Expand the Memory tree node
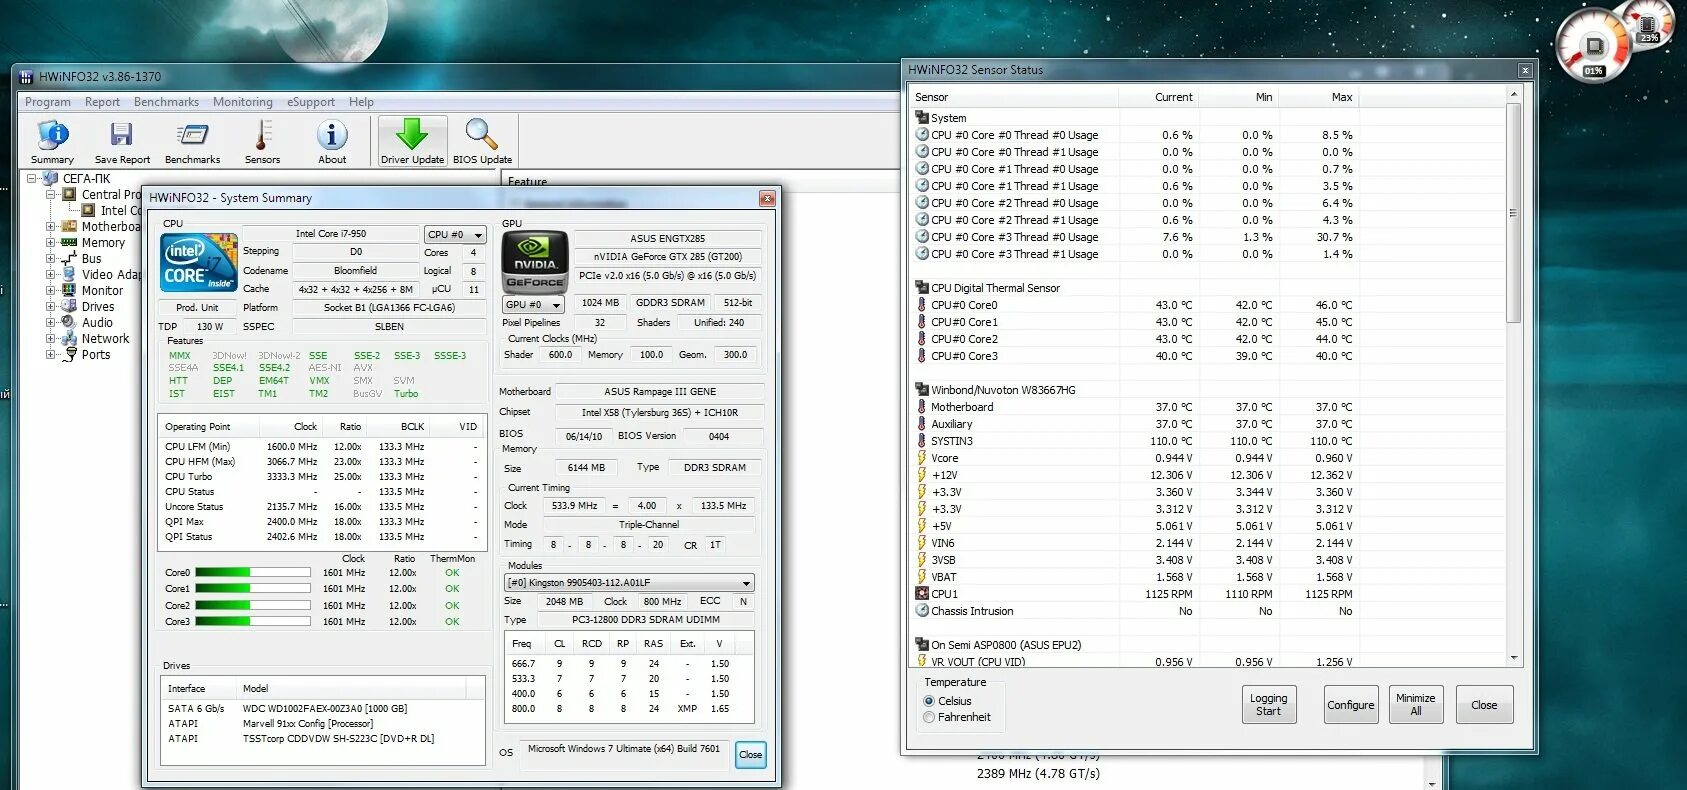1687x790 pixels. (50, 243)
